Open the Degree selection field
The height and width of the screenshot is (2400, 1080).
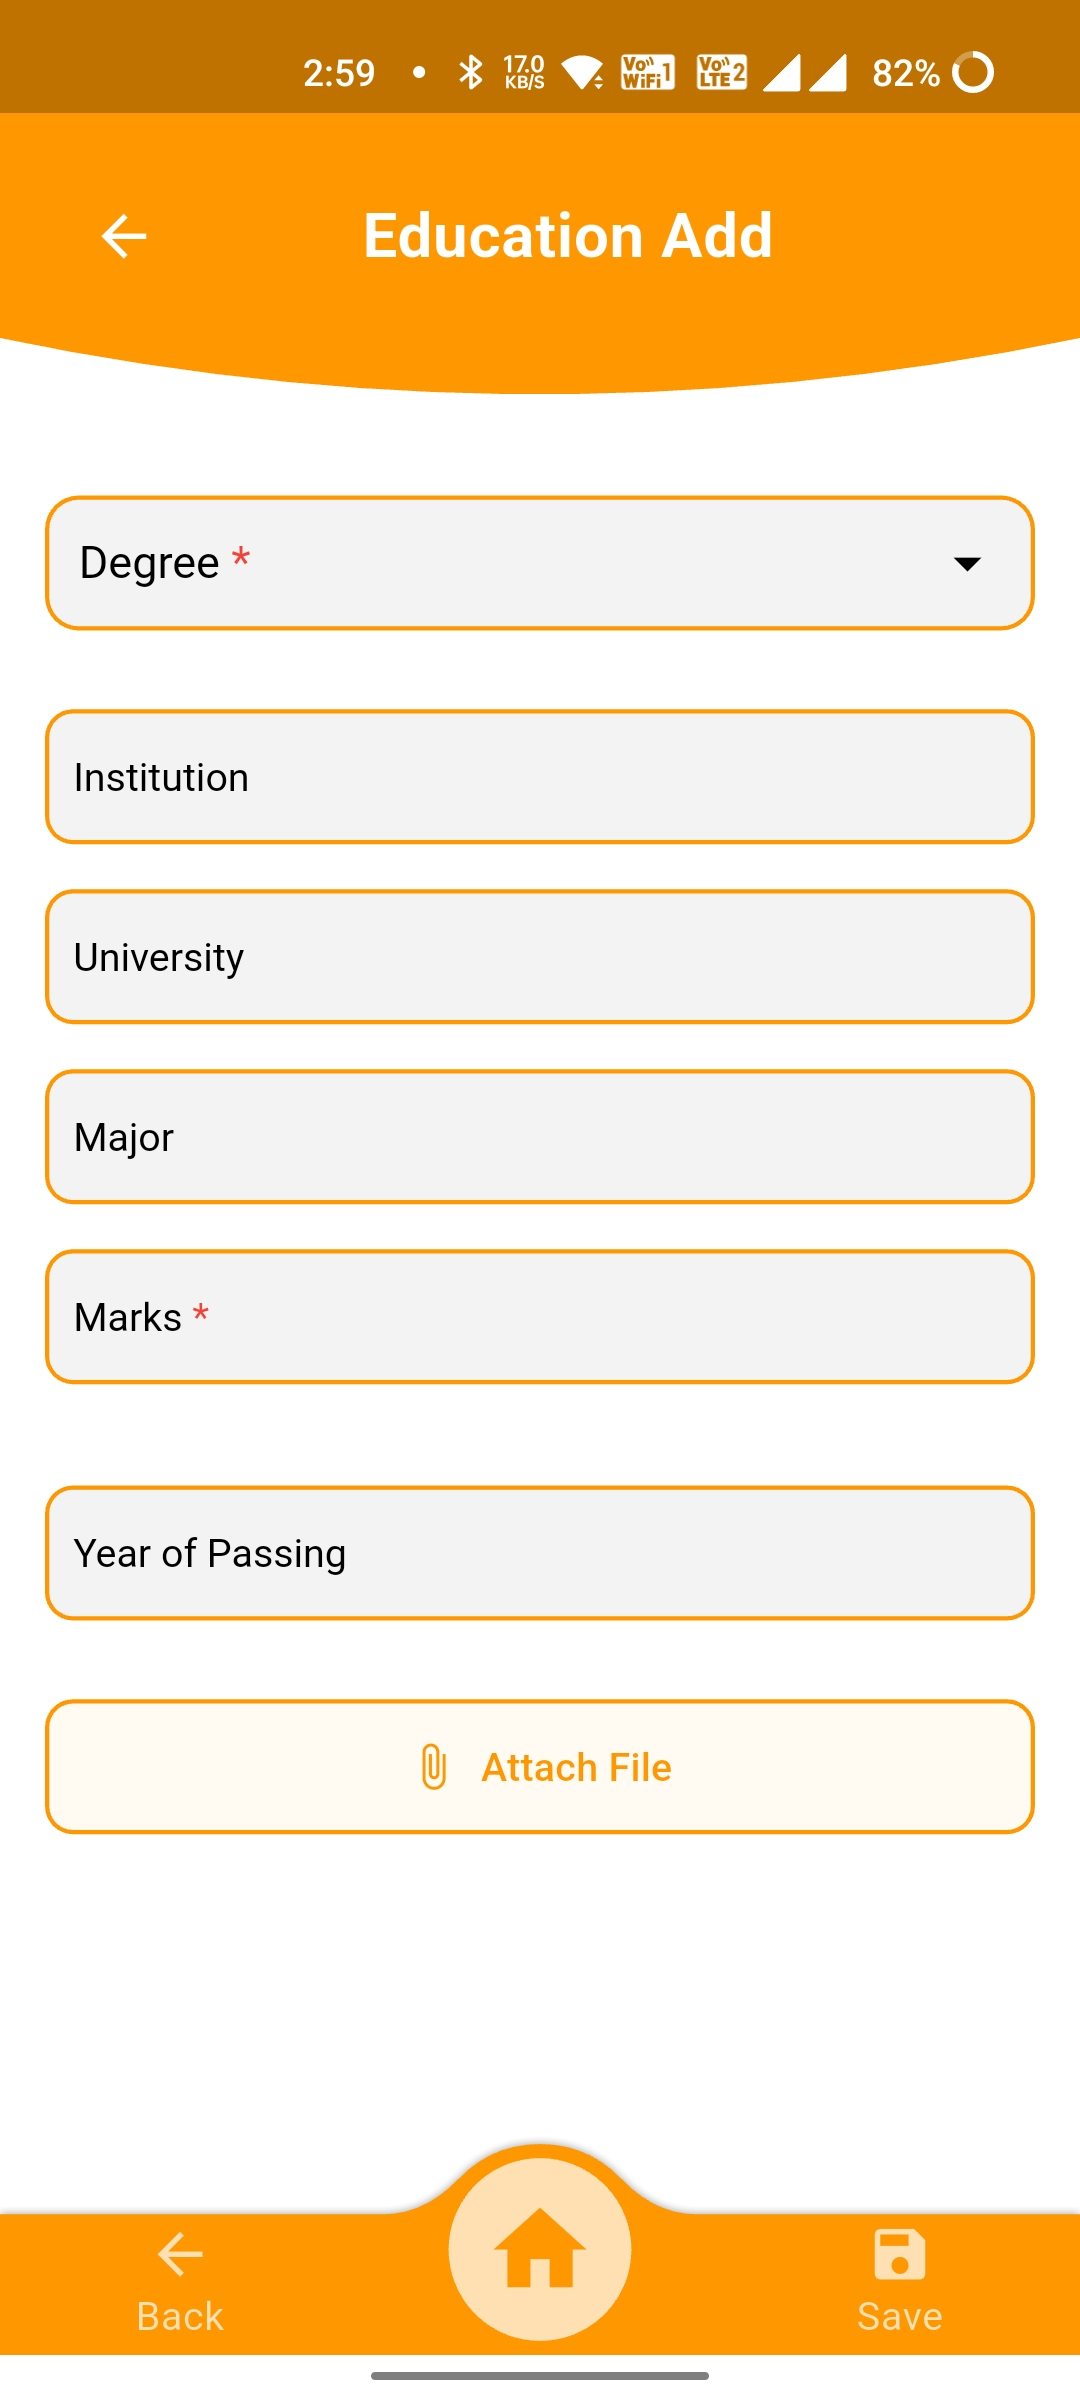click(x=500, y=564)
